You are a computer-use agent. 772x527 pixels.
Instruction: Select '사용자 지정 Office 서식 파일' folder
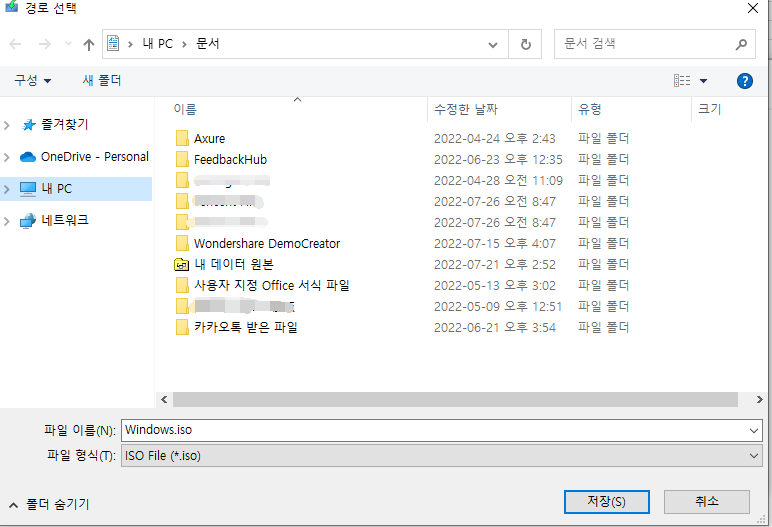[x=272, y=285]
